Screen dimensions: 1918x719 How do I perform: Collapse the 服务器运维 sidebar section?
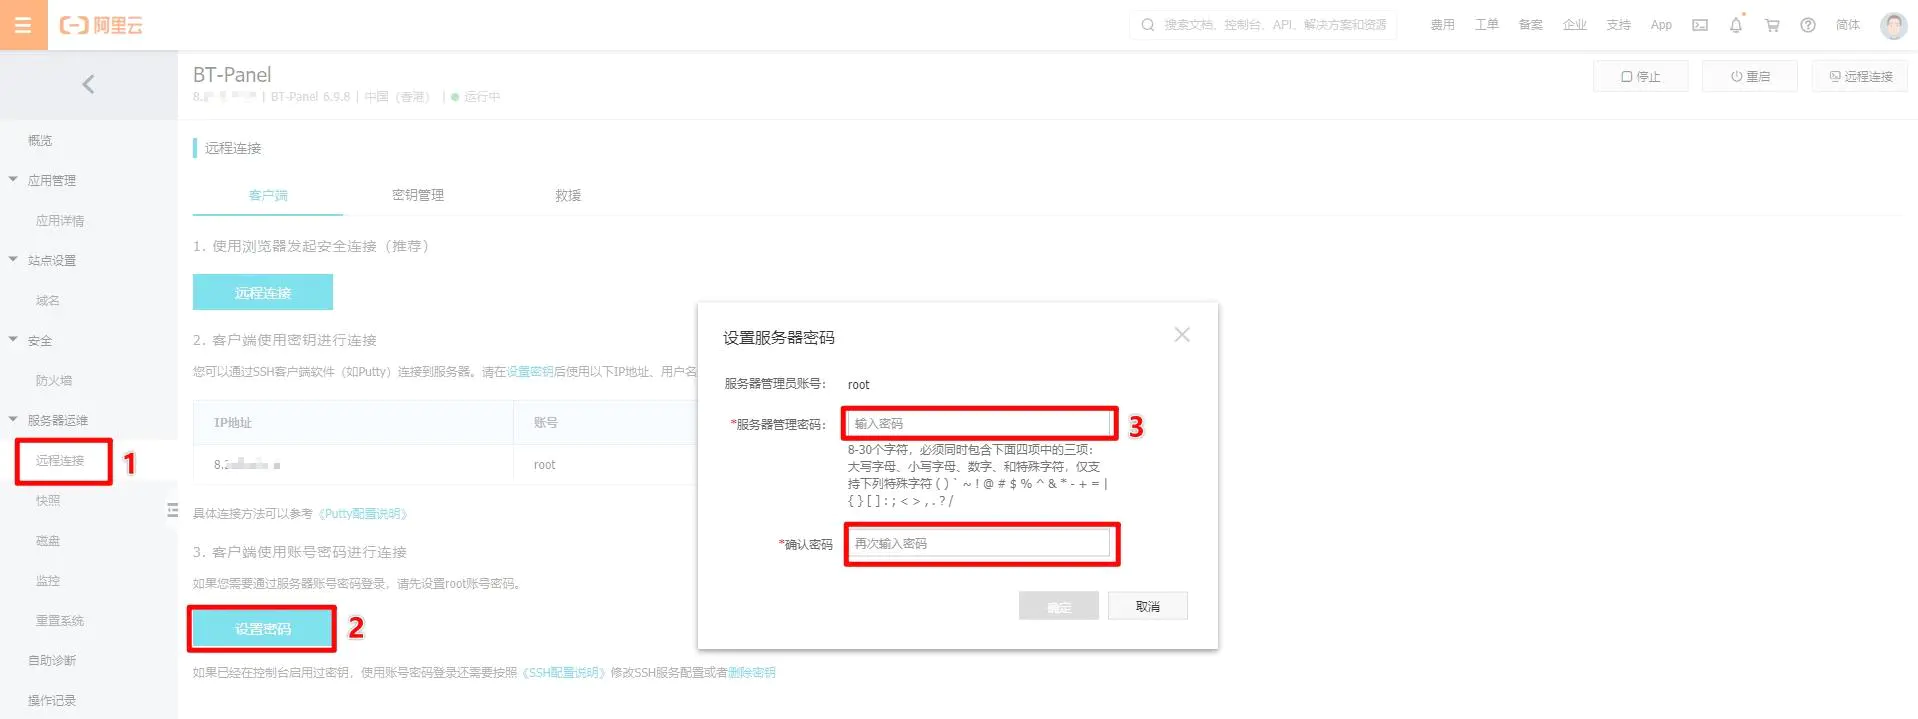[14, 420]
